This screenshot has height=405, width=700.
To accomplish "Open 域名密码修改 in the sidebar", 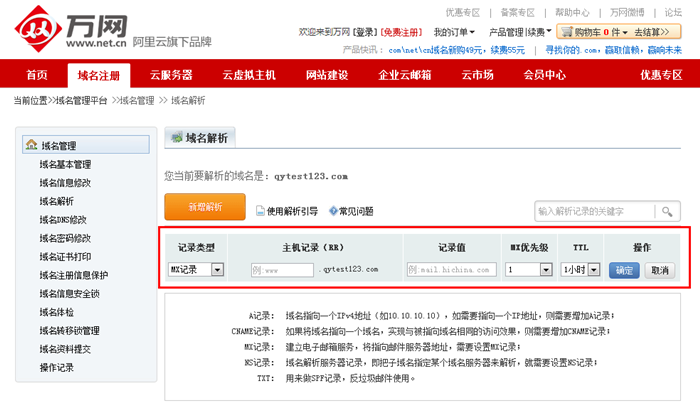I will click(x=65, y=238).
